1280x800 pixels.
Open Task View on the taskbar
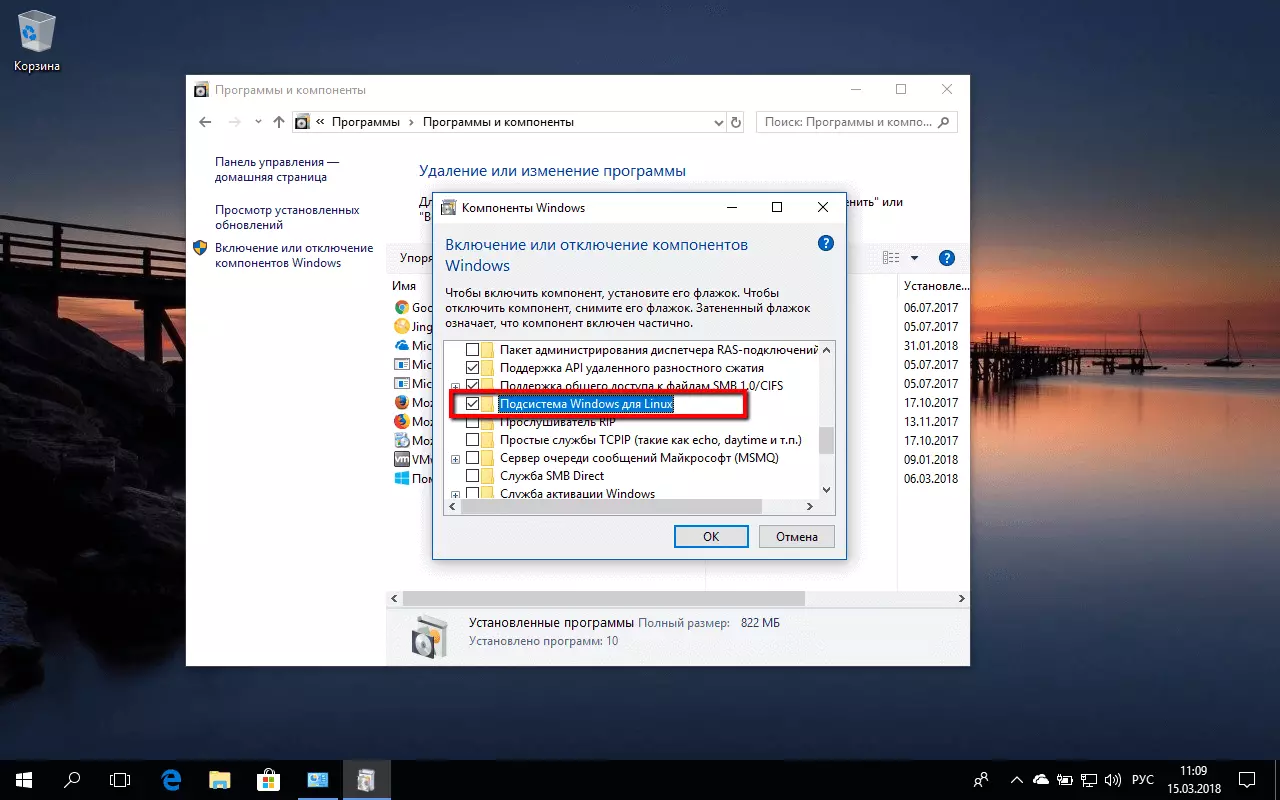120,779
